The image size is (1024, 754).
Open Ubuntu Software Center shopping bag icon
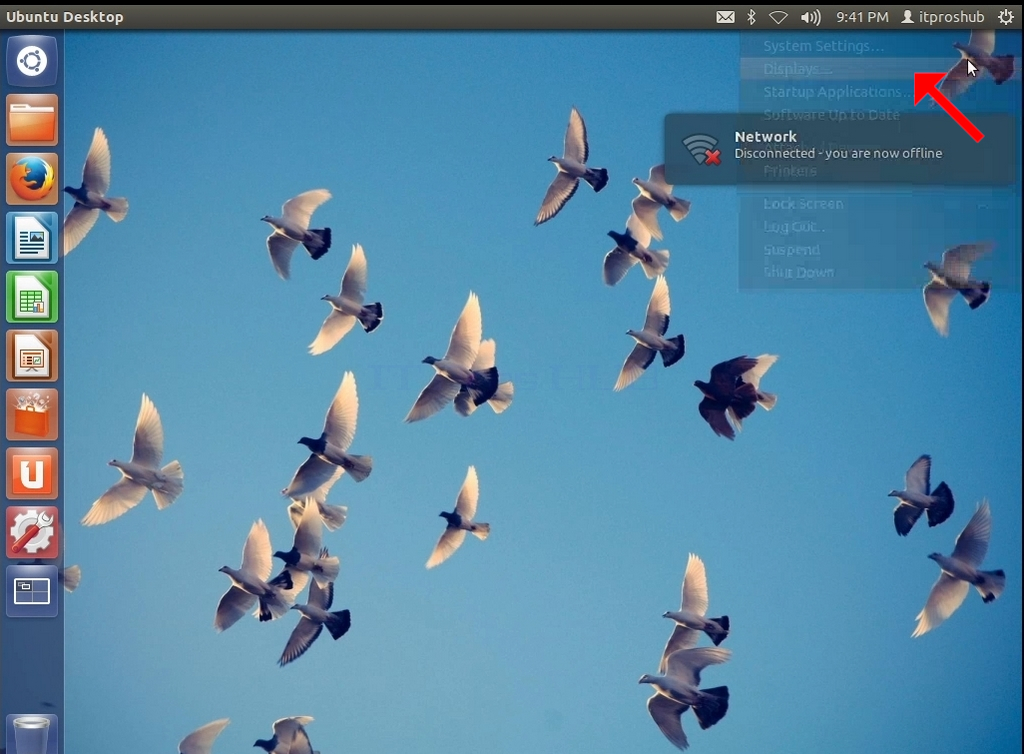click(x=32, y=415)
